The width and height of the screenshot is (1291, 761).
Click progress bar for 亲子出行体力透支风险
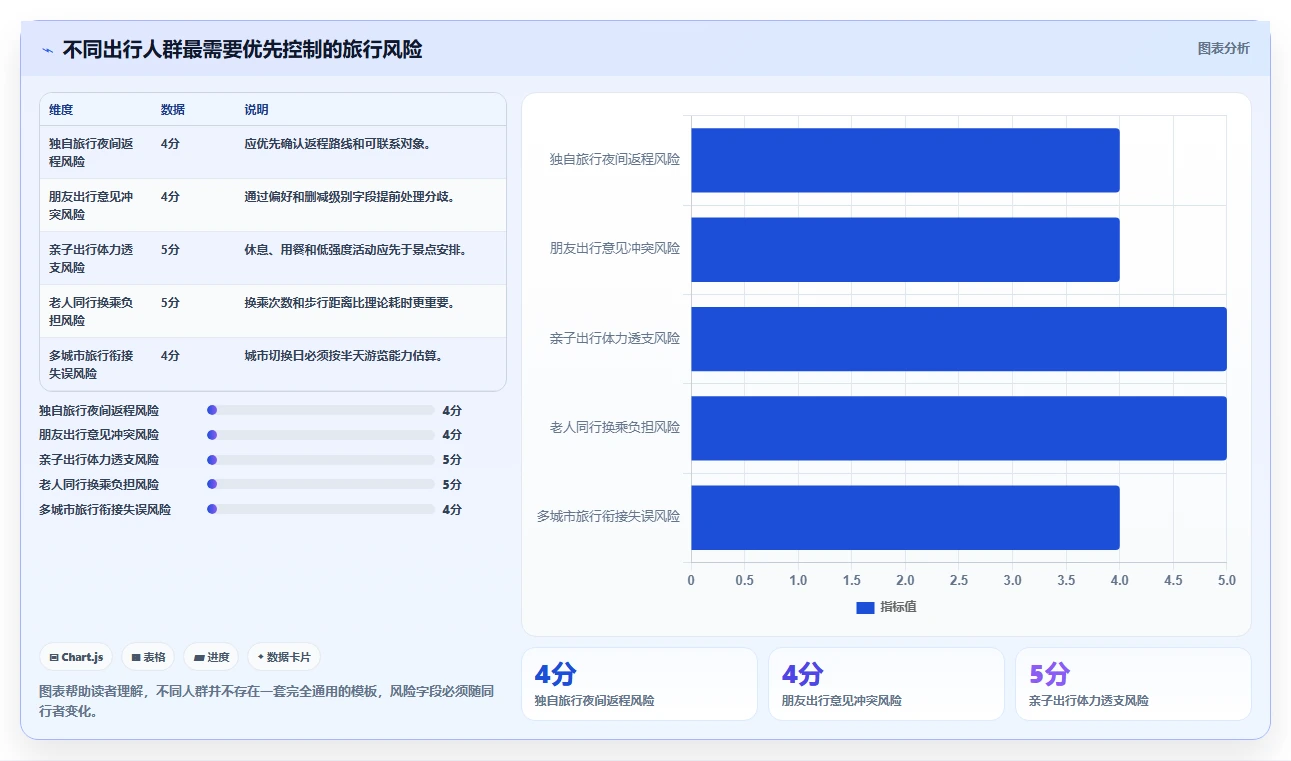(x=320, y=460)
